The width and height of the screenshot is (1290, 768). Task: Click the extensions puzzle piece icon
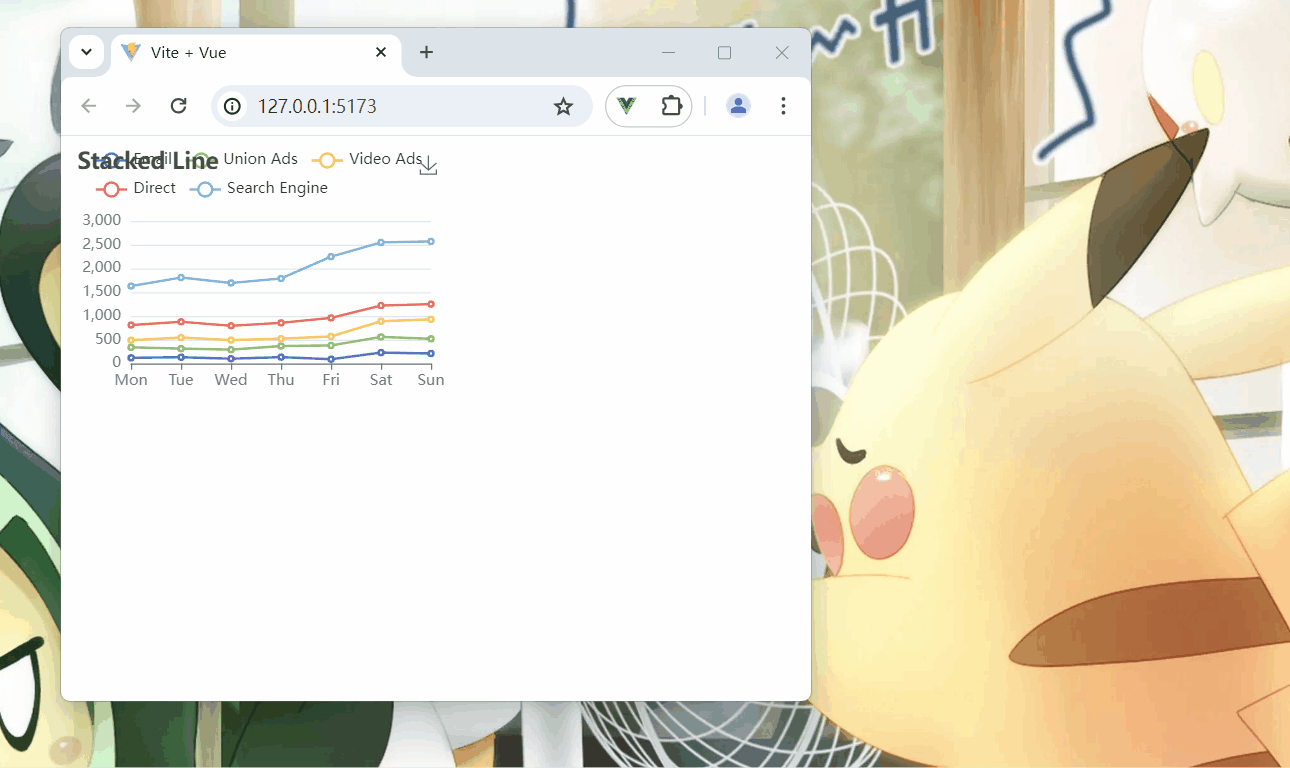click(x=670, y=105)
